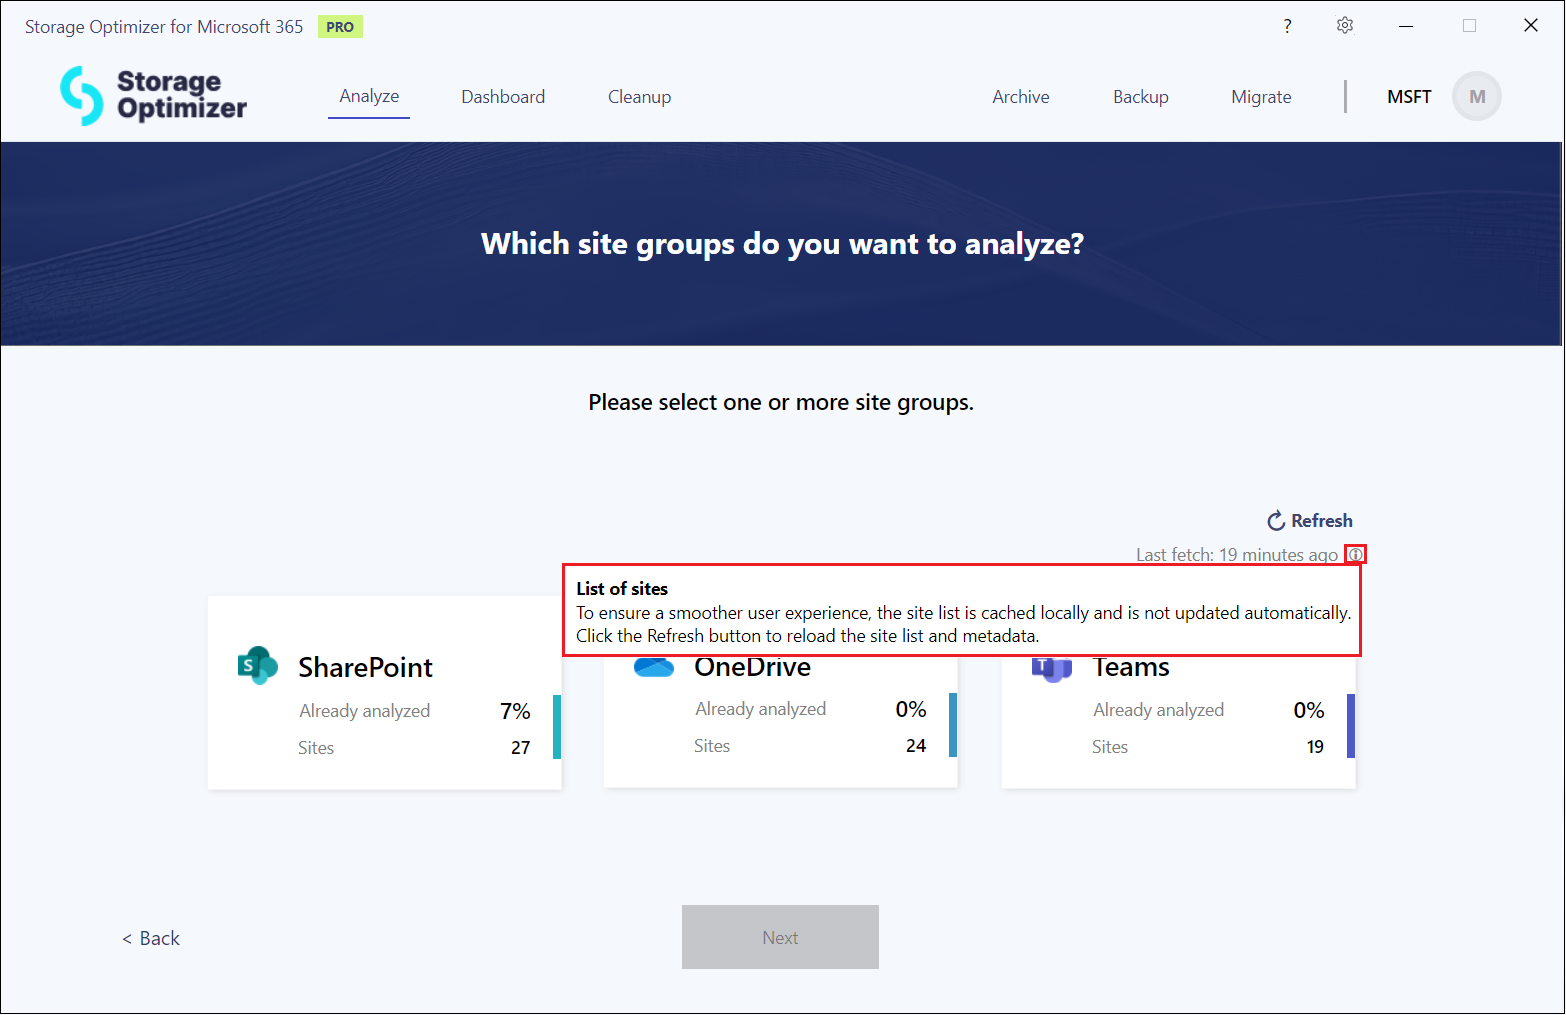Screen dimensions: 1566x1015
Task: Open settings via the gear icon
Action: pos(1345,26)
